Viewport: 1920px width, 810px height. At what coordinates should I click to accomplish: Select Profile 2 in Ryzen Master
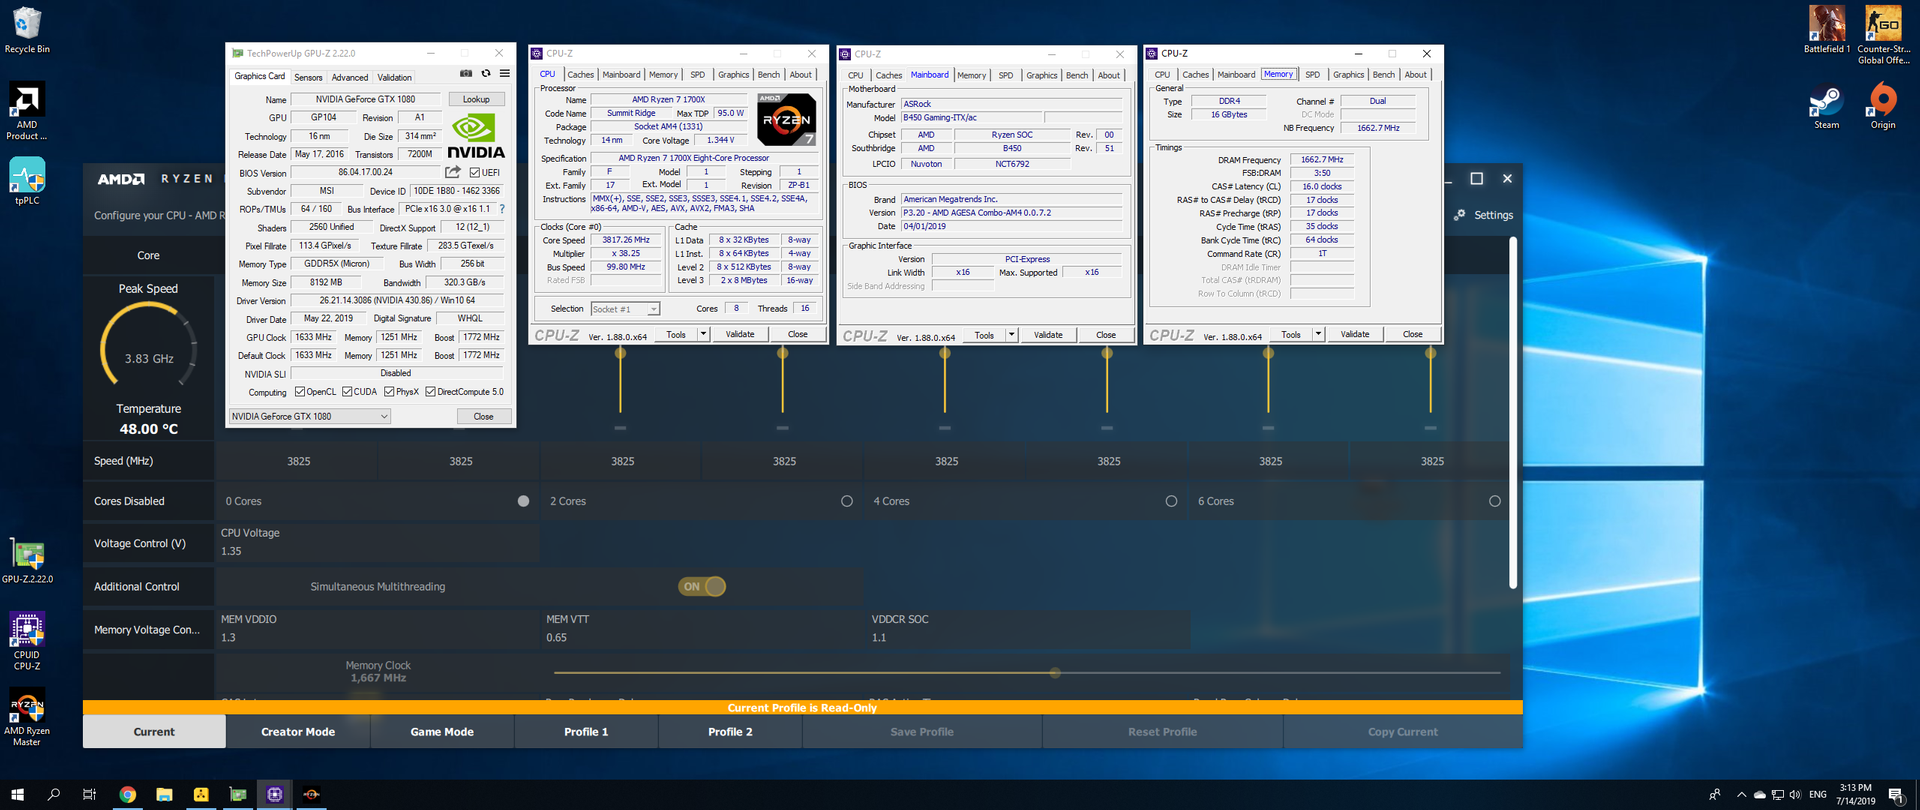730,732
